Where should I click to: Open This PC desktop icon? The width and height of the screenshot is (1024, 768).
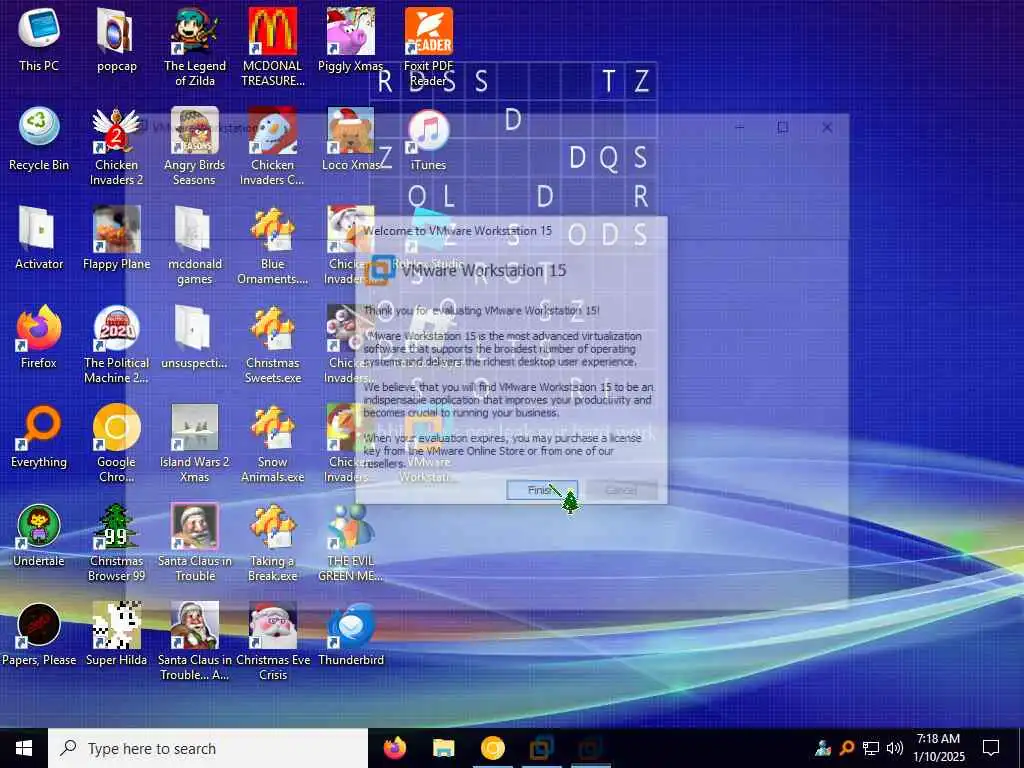pos(39,40)
